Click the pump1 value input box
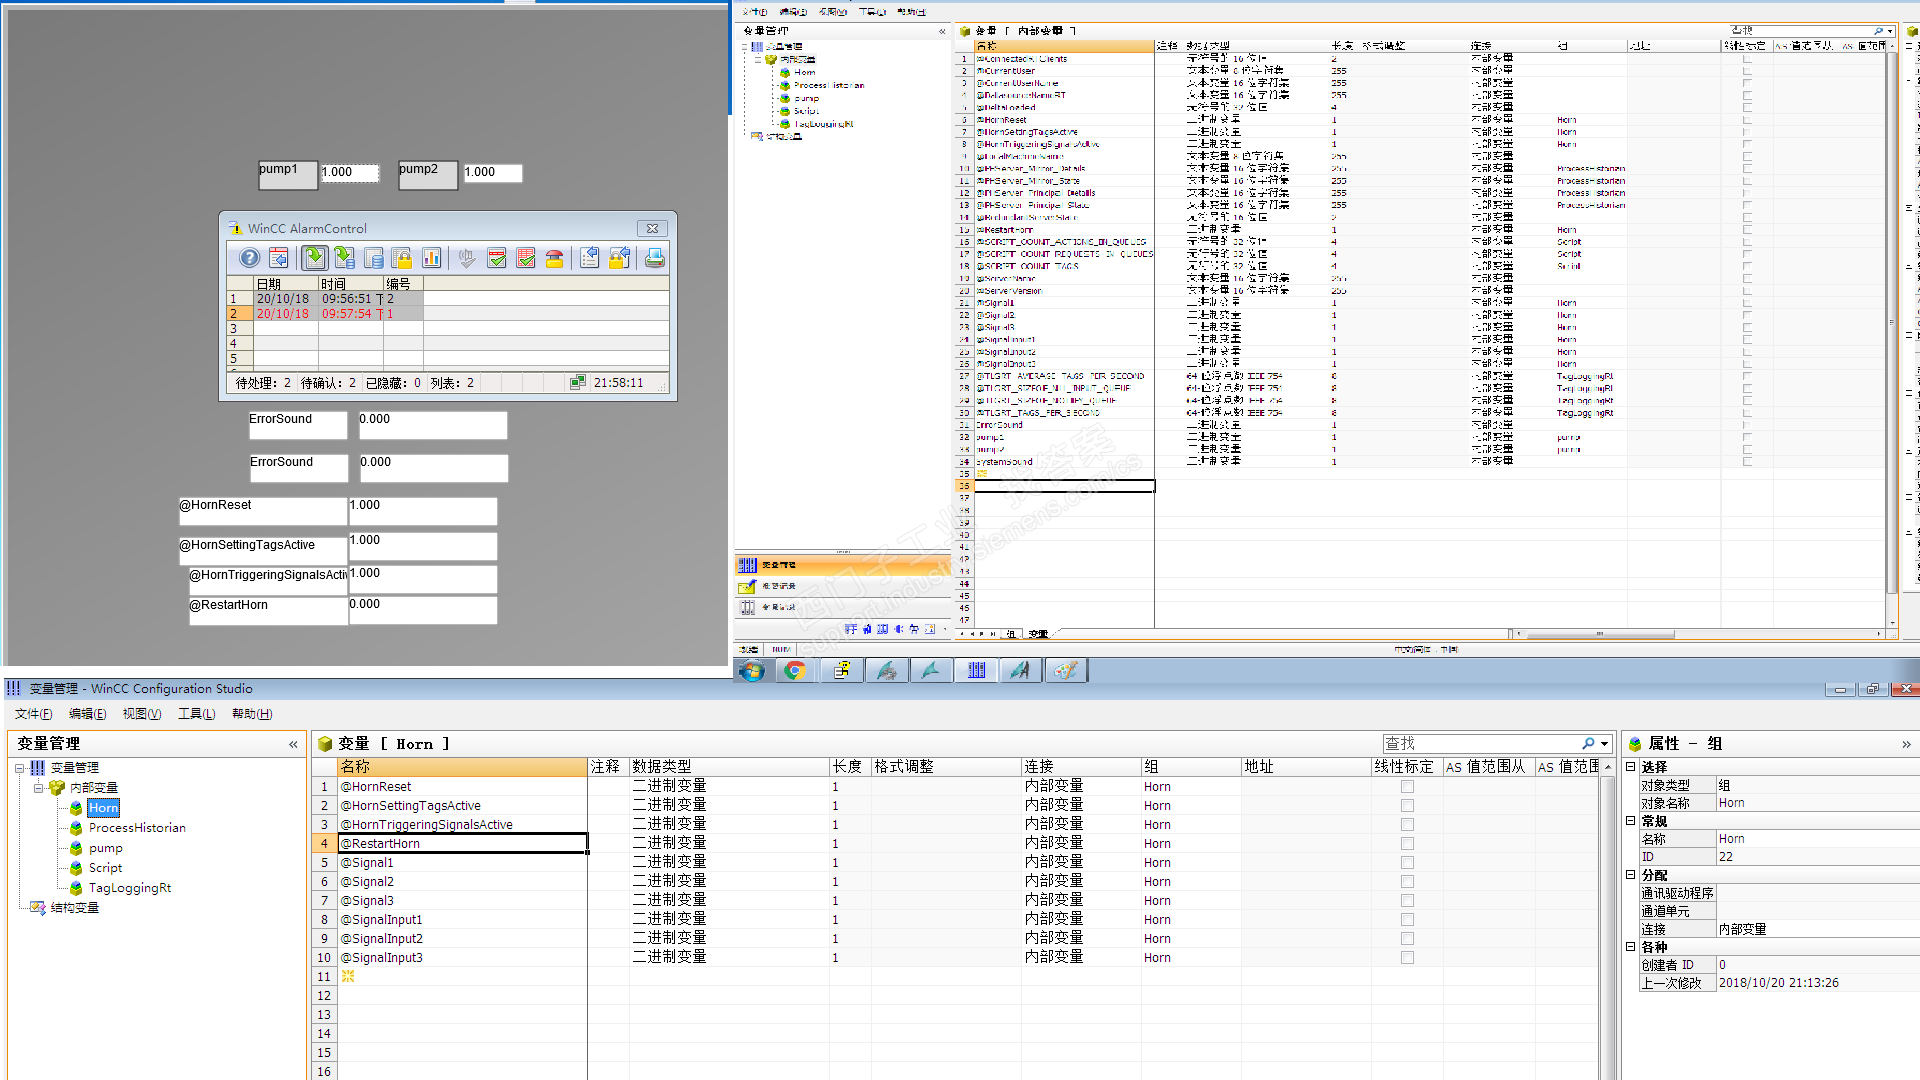This screenshot has height=1080, width=1920. coord(349,173)
